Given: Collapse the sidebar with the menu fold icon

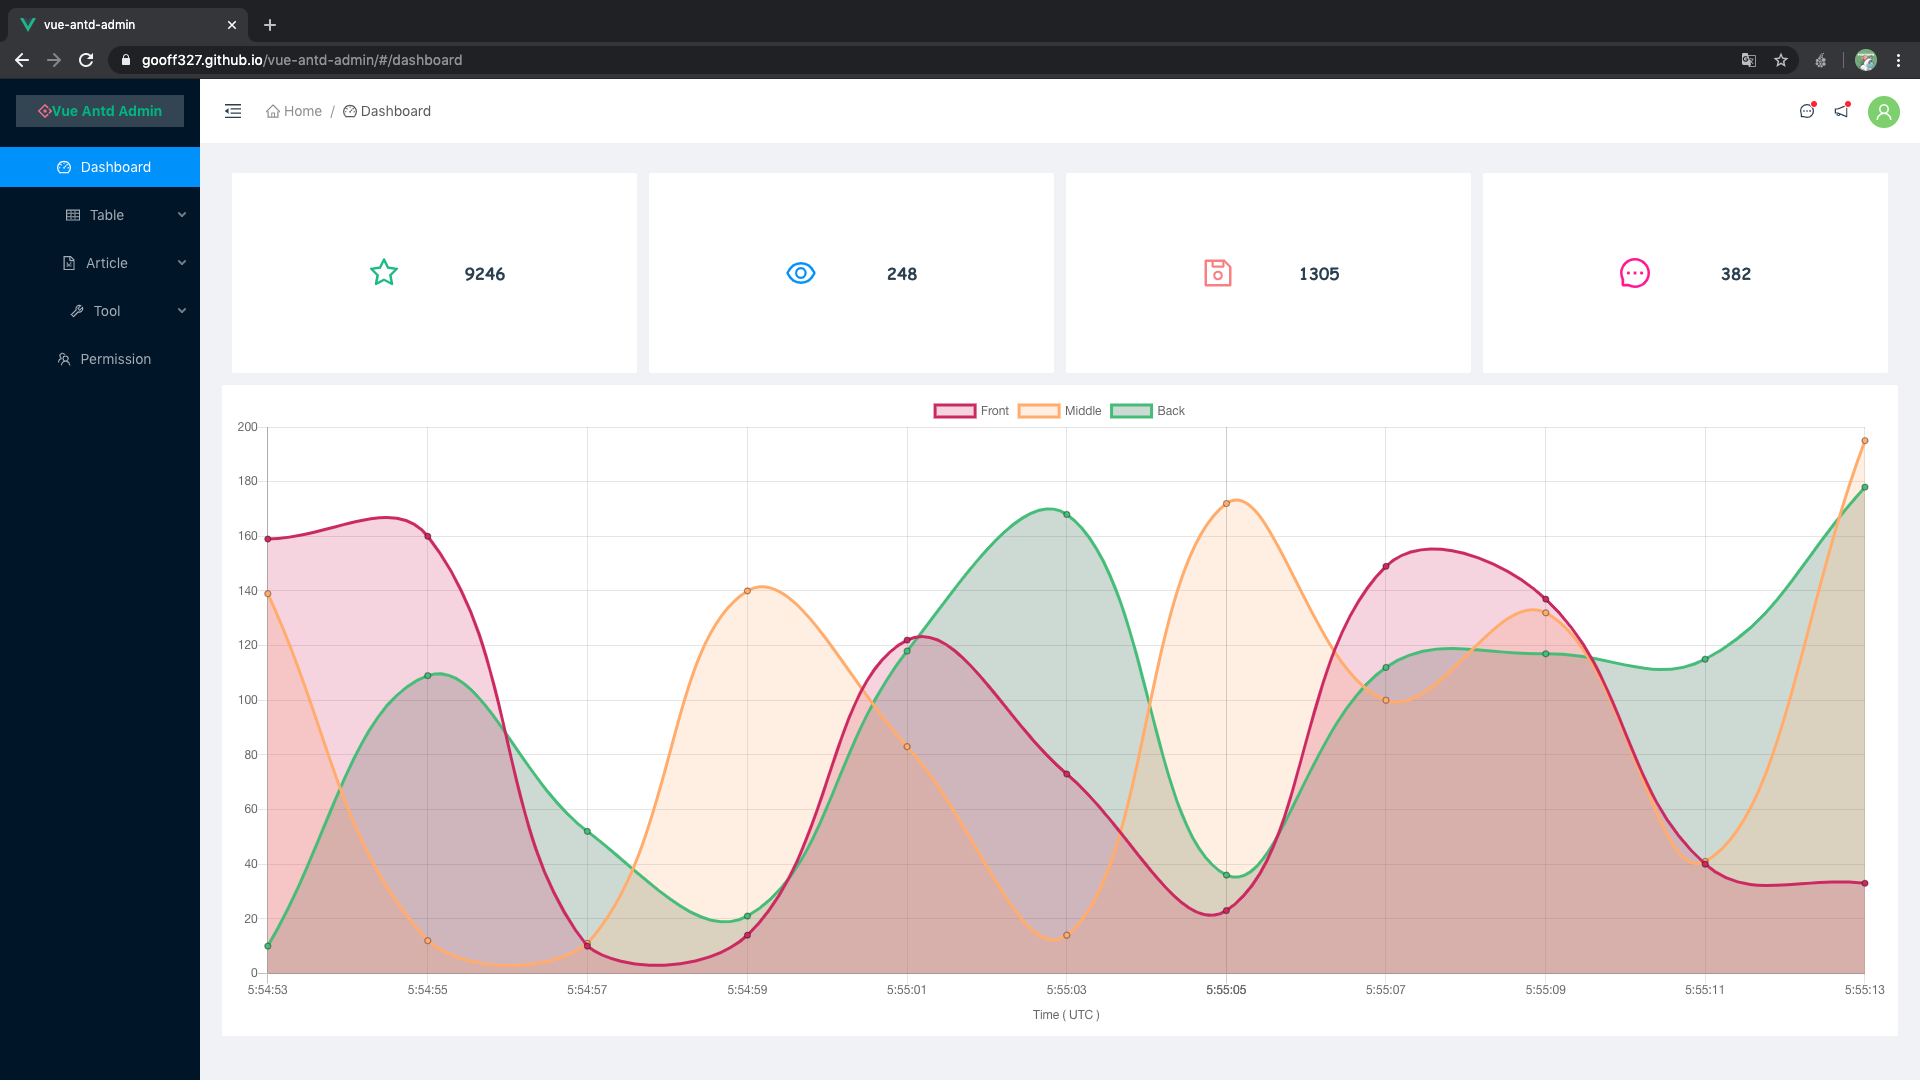Looking at the screenshot, I should pyautogui.click(x=233, y=111).
